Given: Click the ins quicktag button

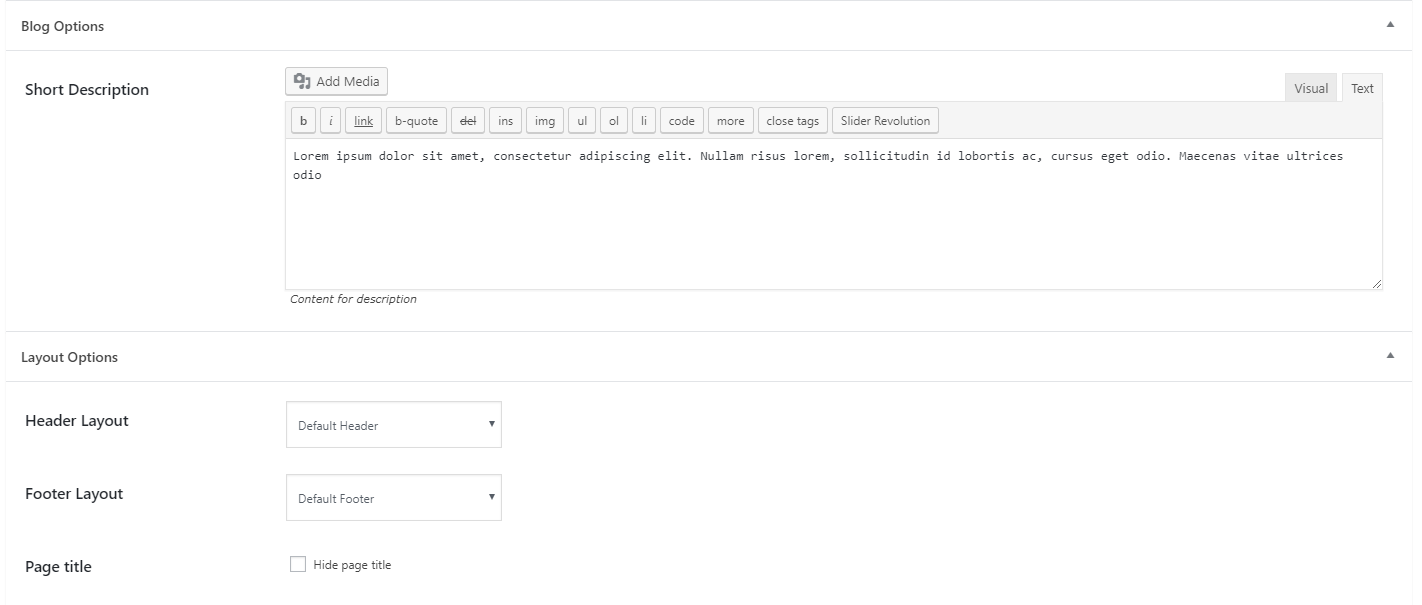Looking at the screenshot, I should point(505,121).
